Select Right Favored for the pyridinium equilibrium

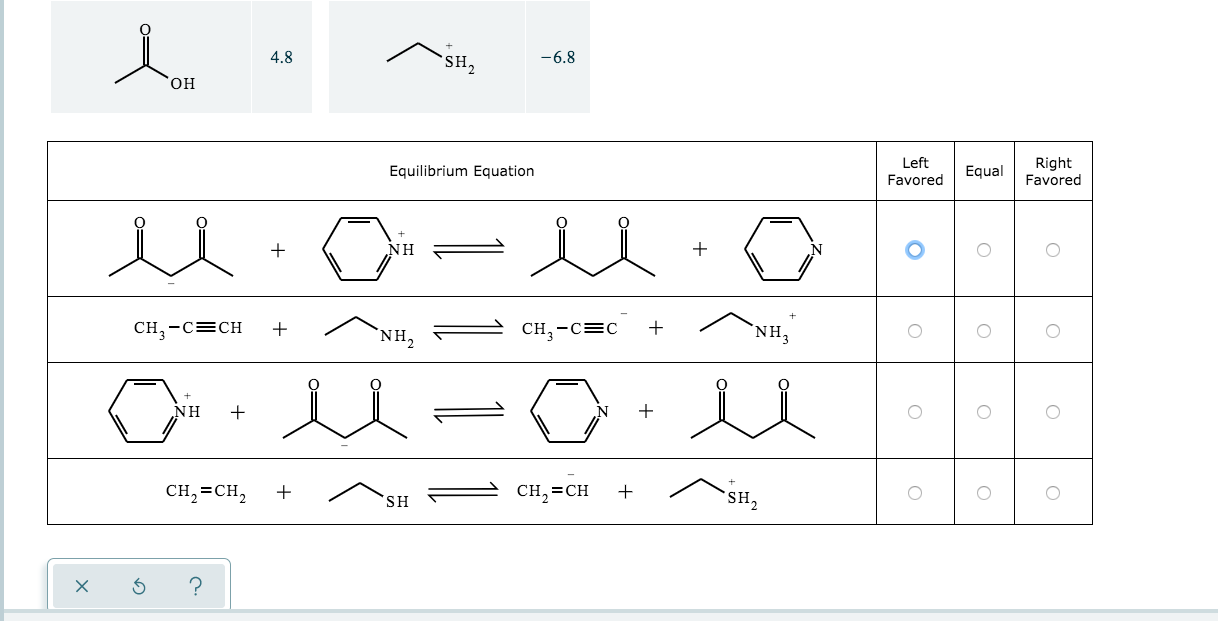click(x=1053, y=410)
